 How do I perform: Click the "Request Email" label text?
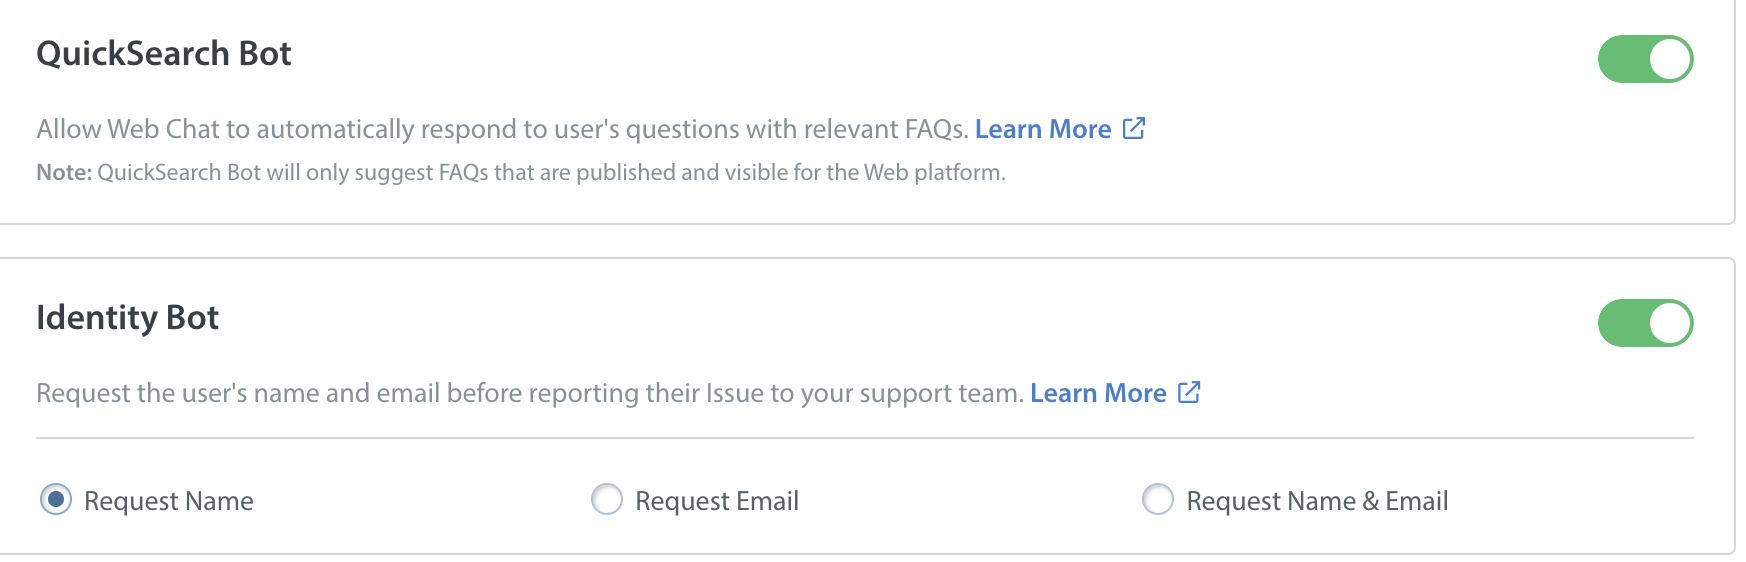pyautogui.click(x=717, y=501)
